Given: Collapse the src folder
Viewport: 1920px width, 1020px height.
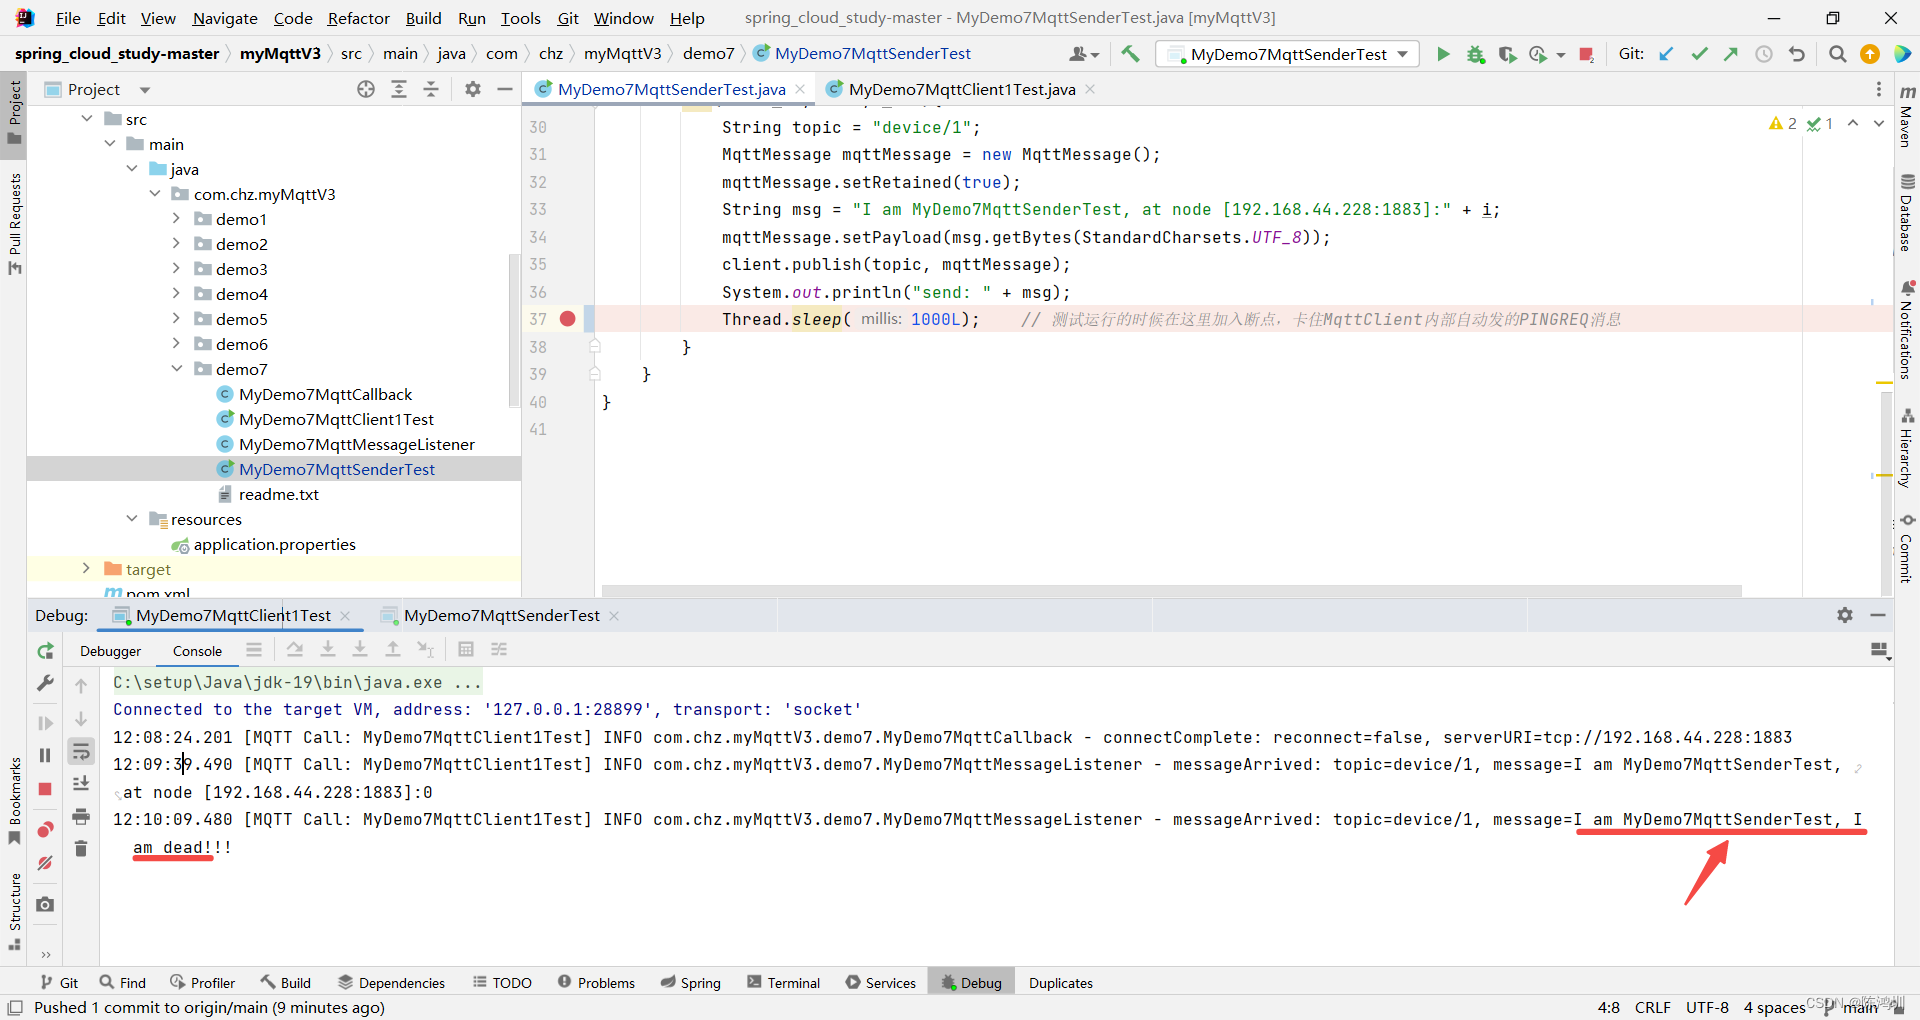Looking at the screenshot, I should tap(87, 119).
